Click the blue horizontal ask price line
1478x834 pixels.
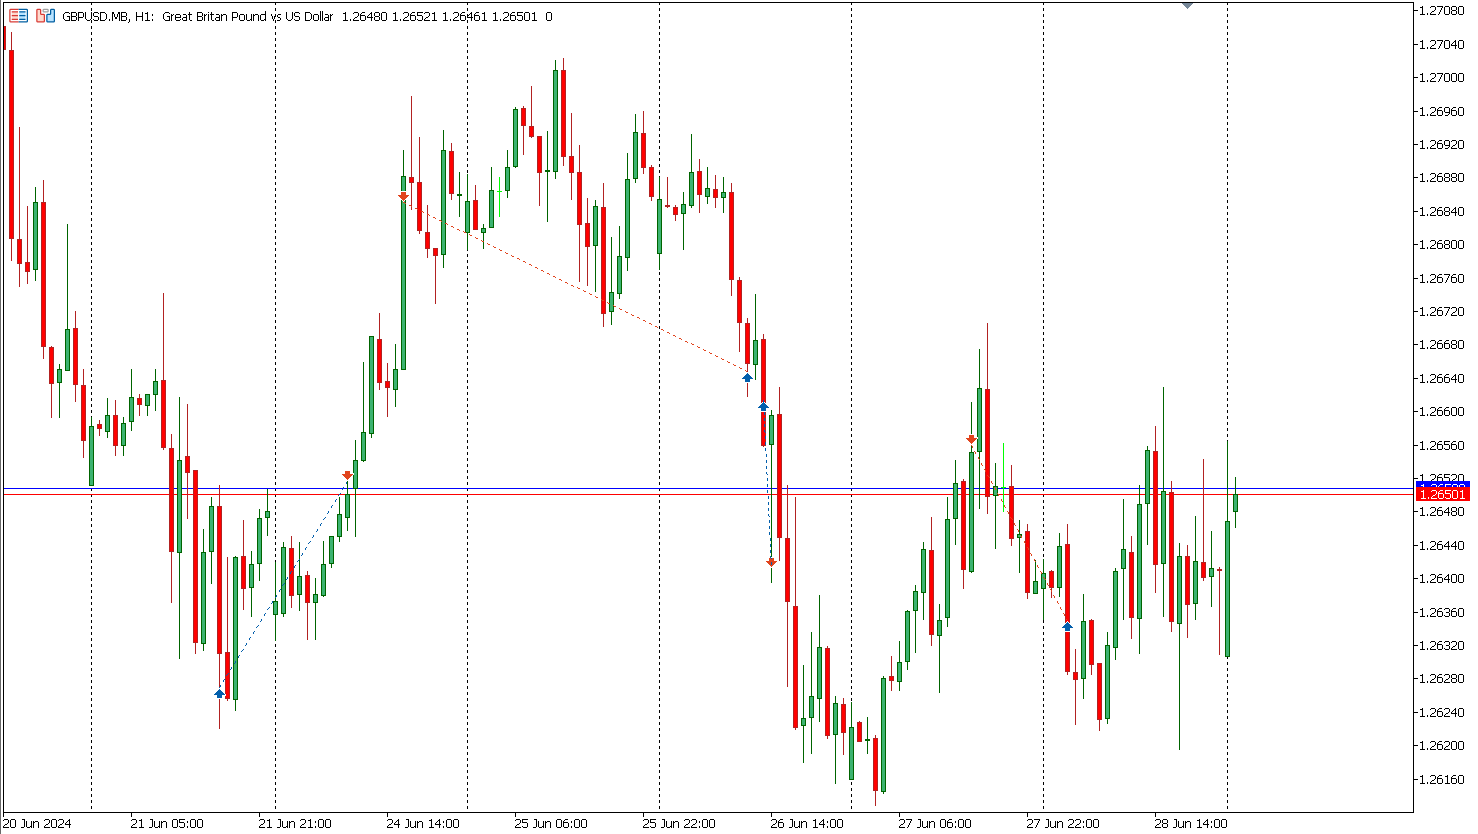tap(708, 488)
